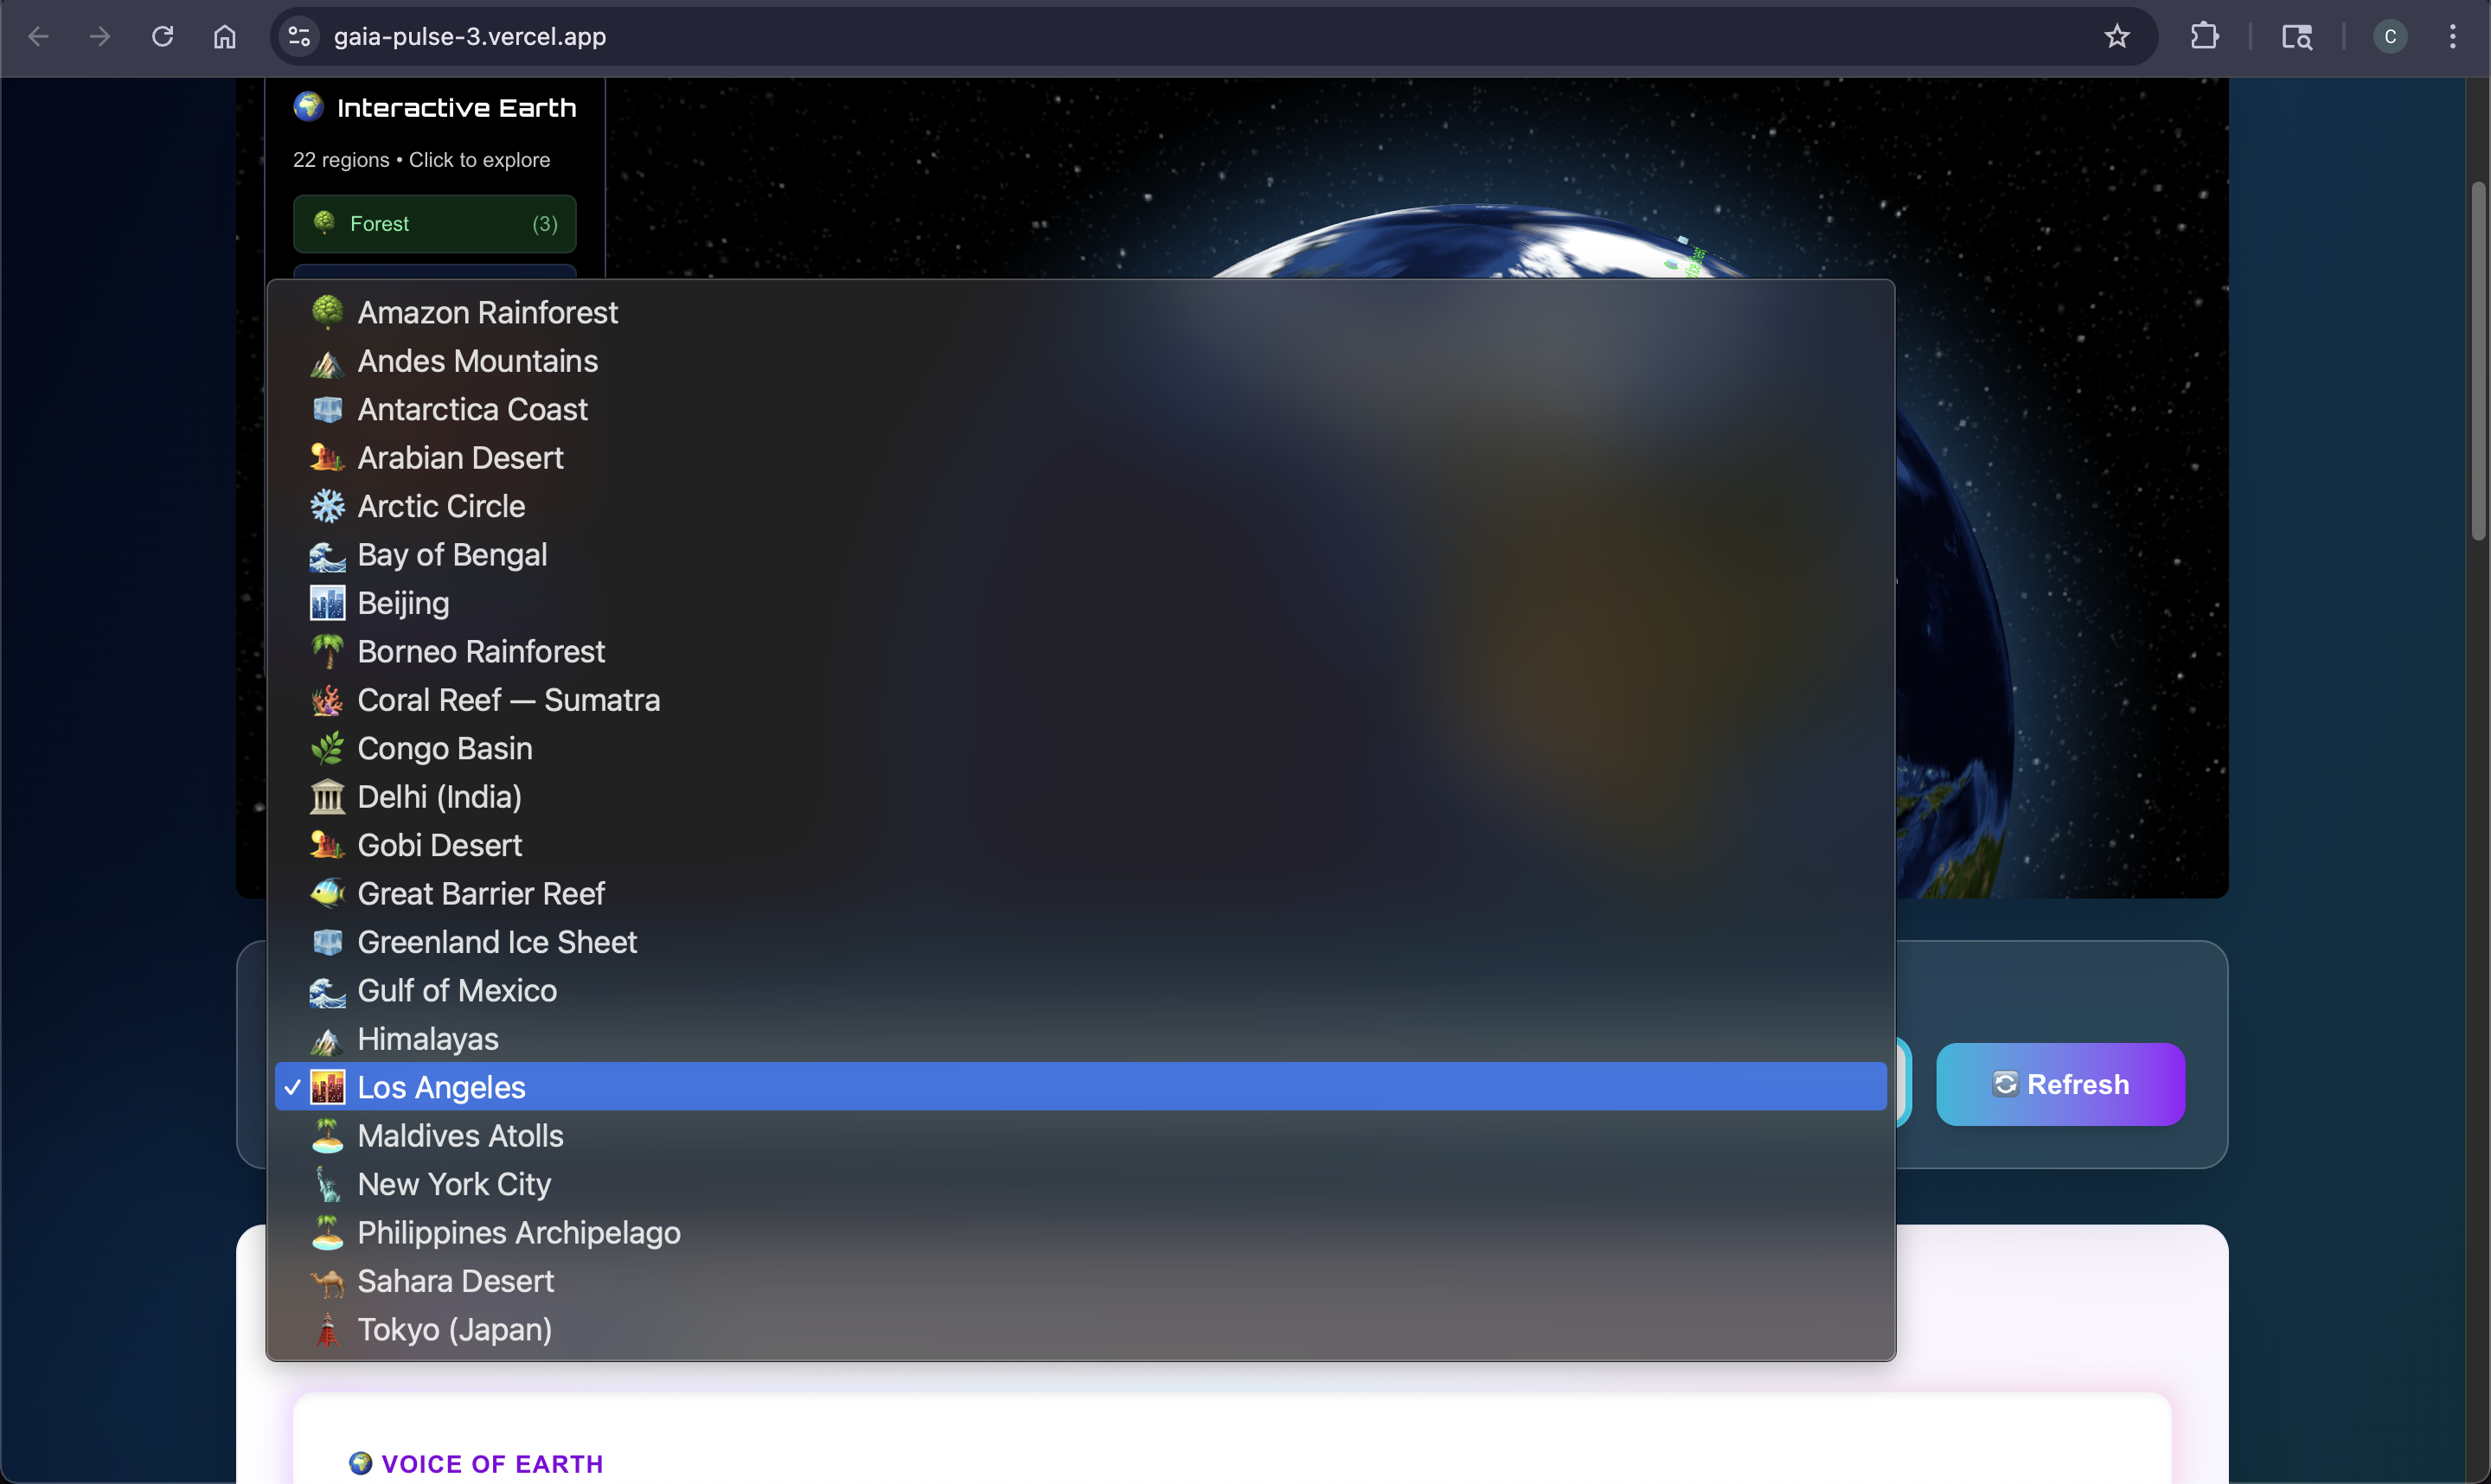Go to browser home icon
Viewport: 2491px width, 1484px height.
[224, 37]
